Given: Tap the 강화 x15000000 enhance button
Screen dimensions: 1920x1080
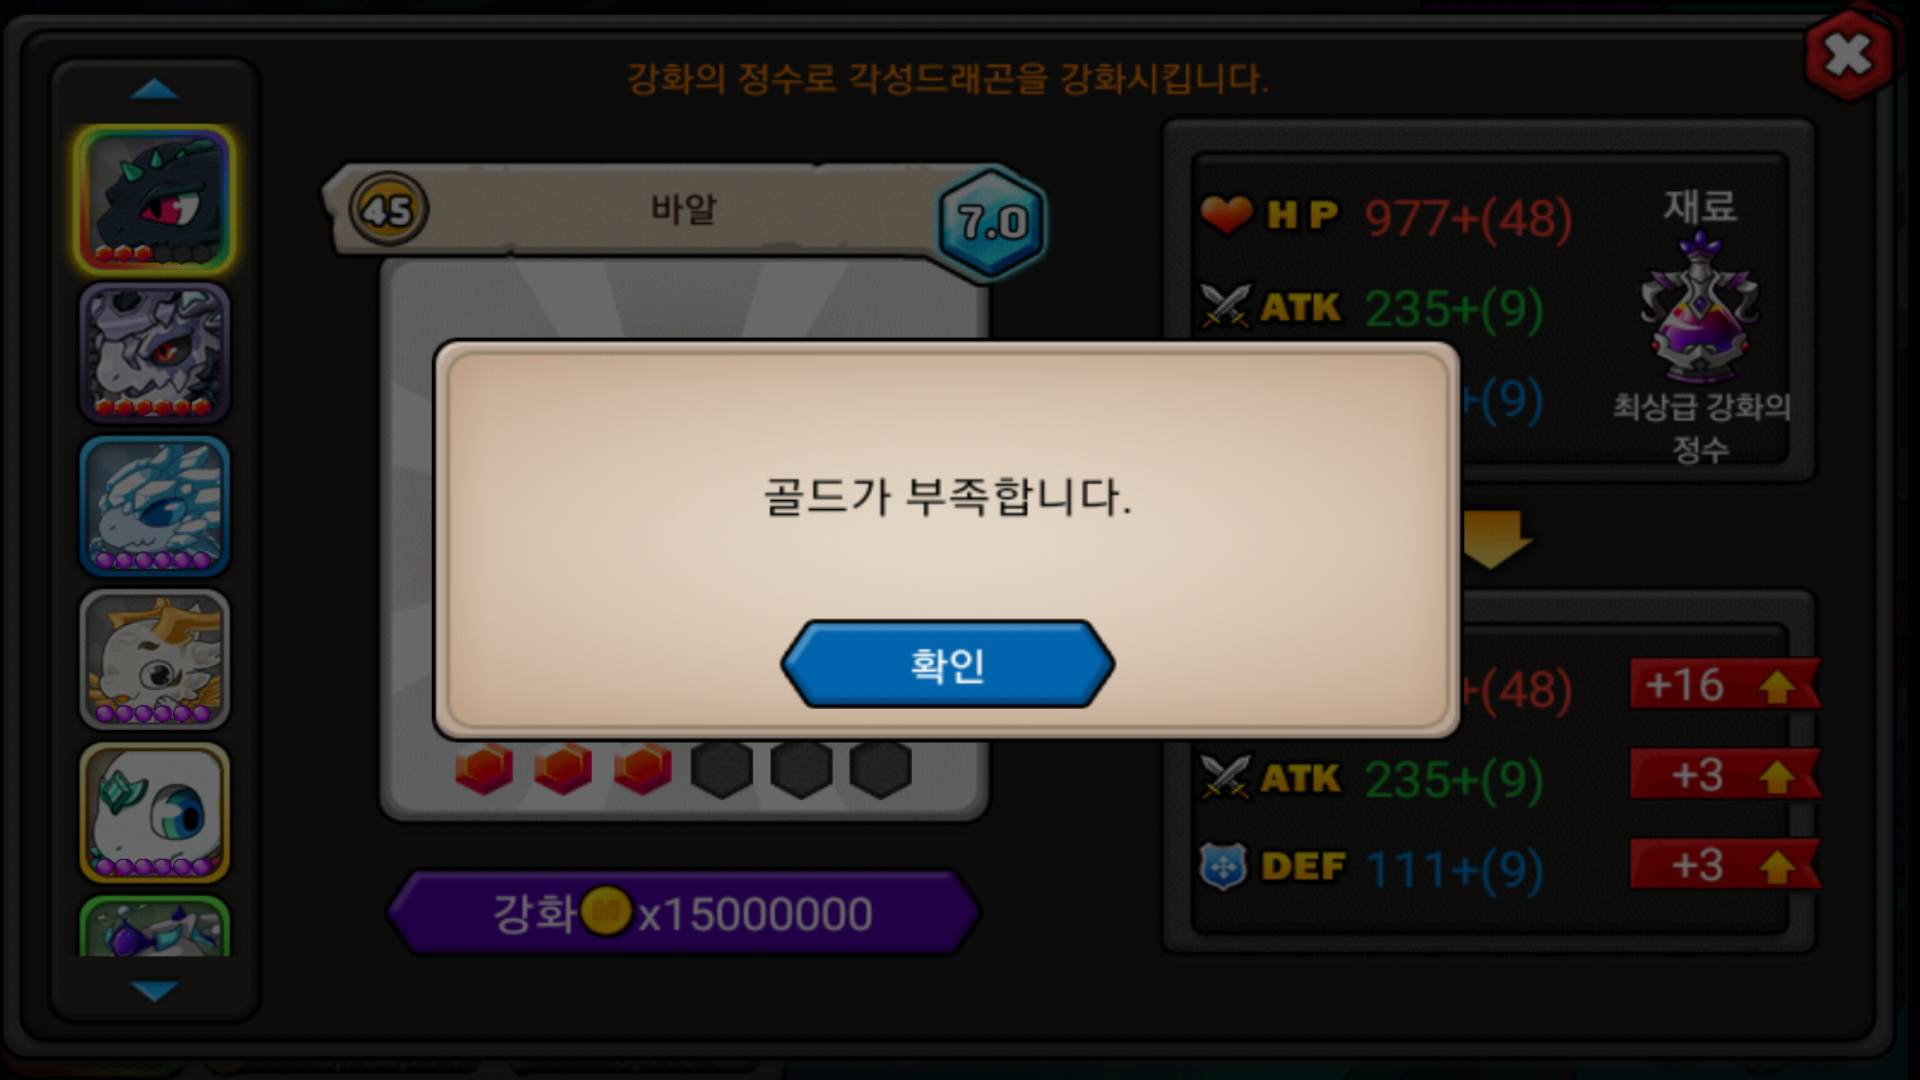Looking at the screenshot, I should [x=683, y=913].
